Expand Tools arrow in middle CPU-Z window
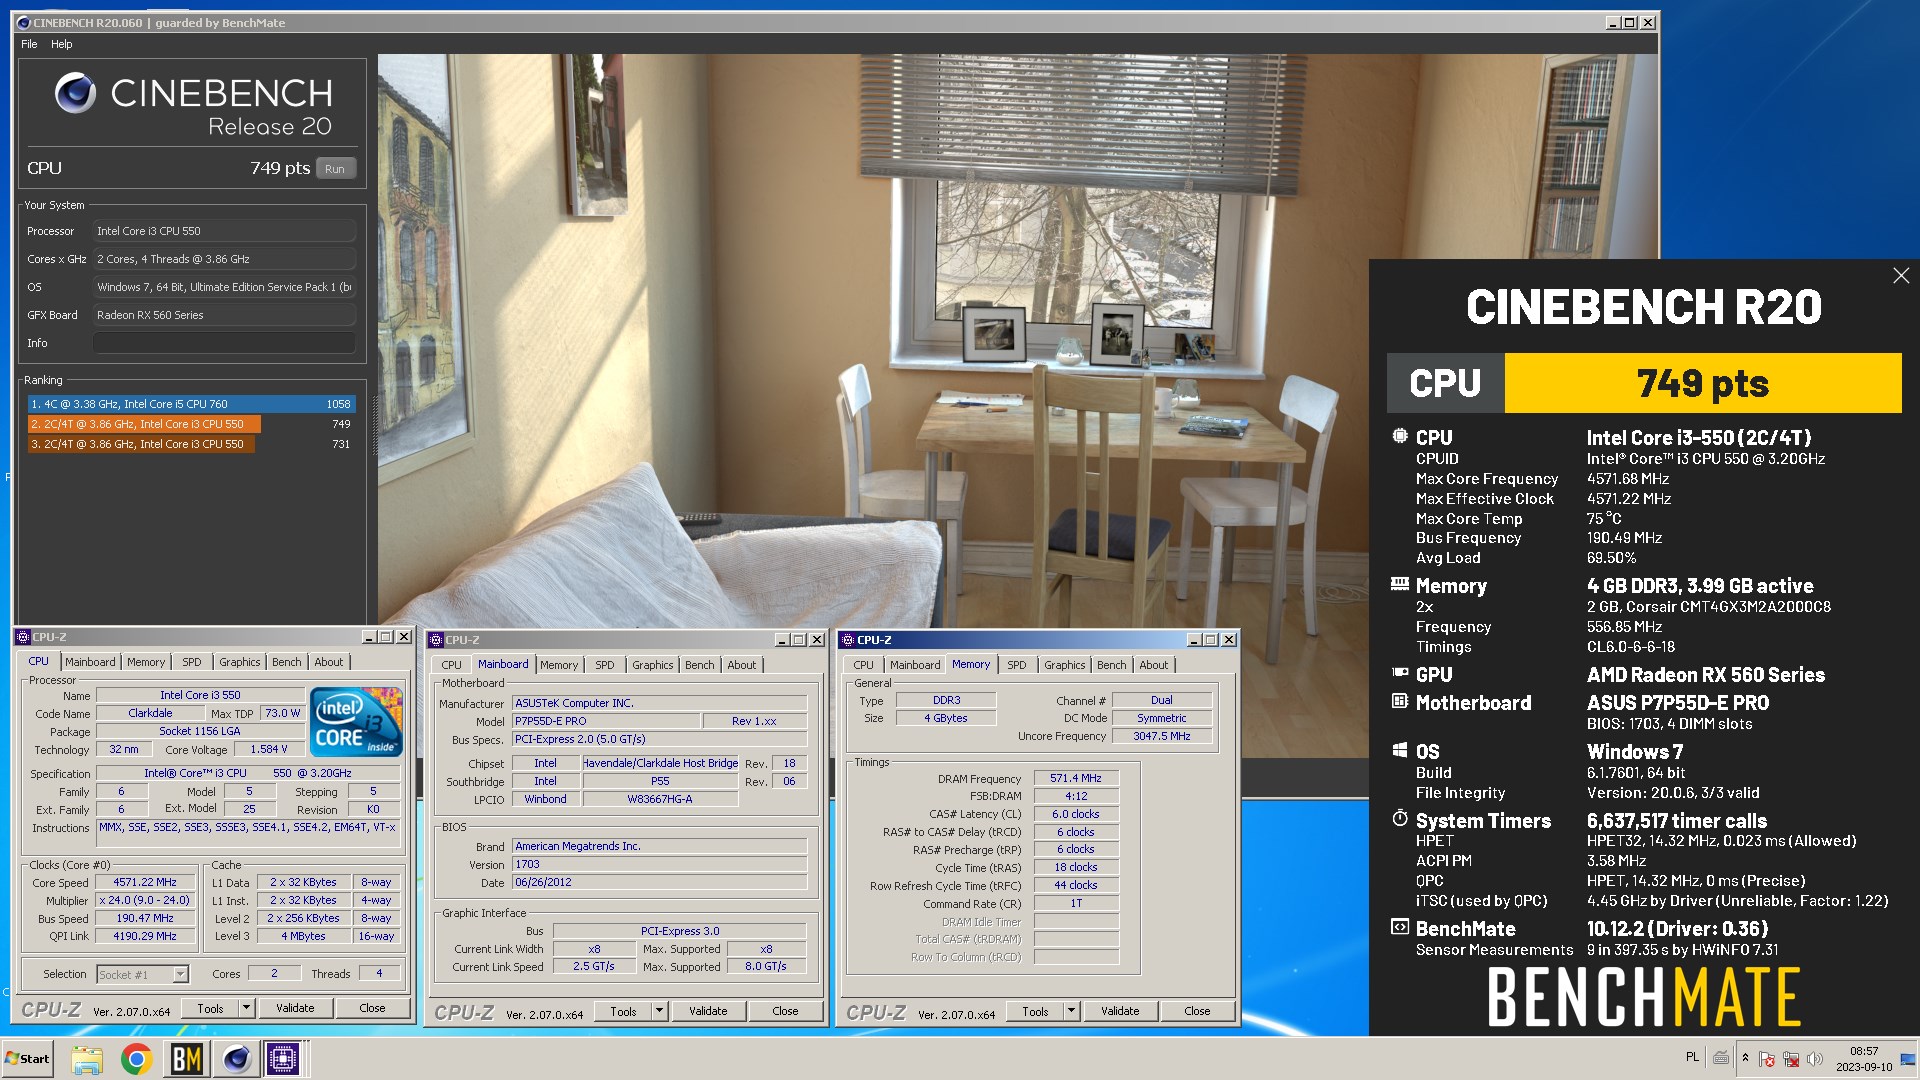The height and width of the screenshot is (1080, 1920). coord(660,1011)
